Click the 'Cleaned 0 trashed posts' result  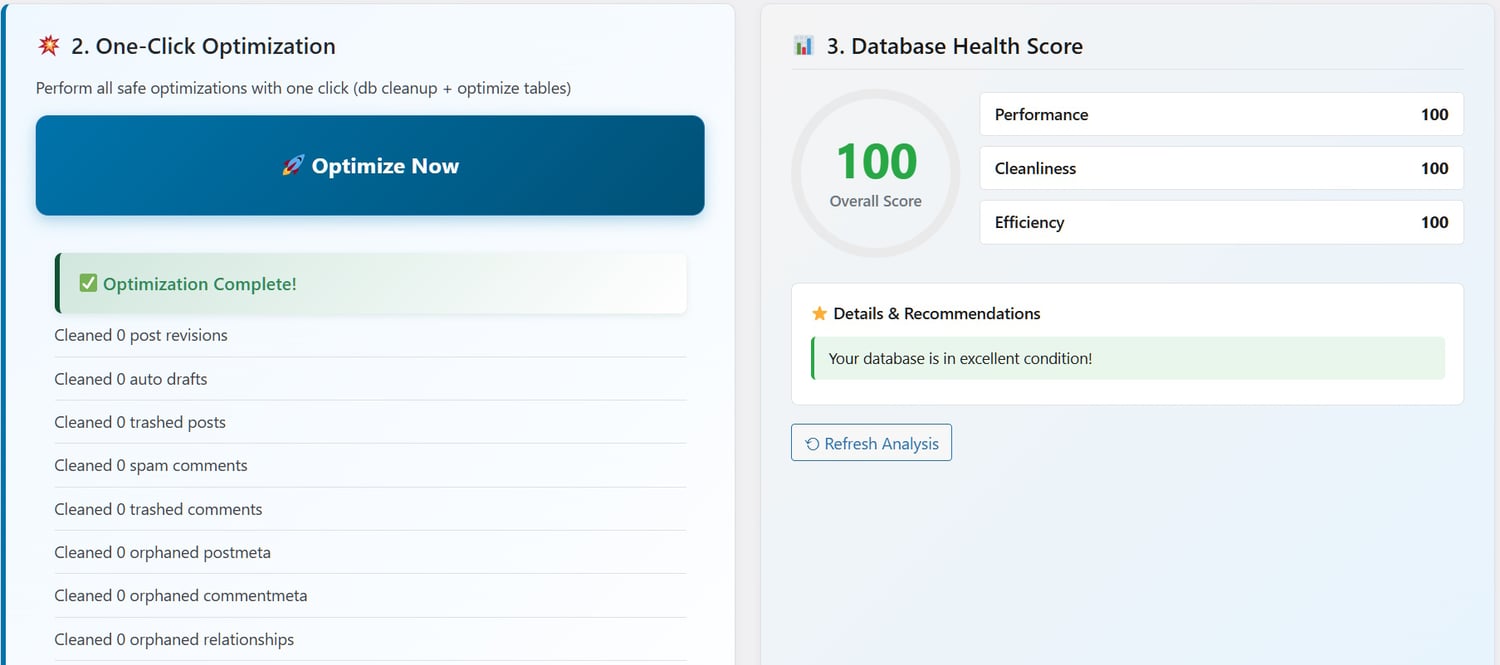pos(140,423)
